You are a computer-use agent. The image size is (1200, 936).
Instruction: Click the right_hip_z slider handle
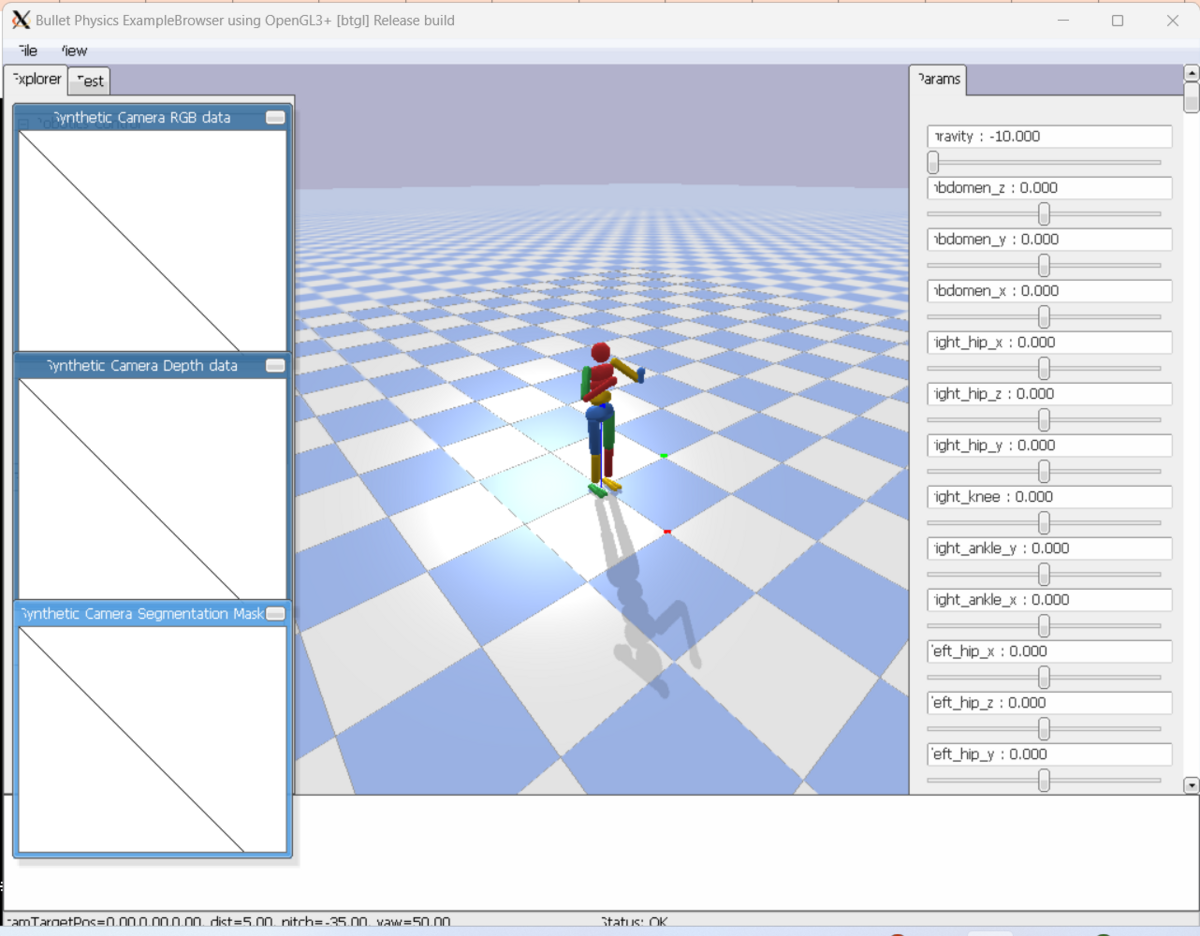[x=1044, y=420]
